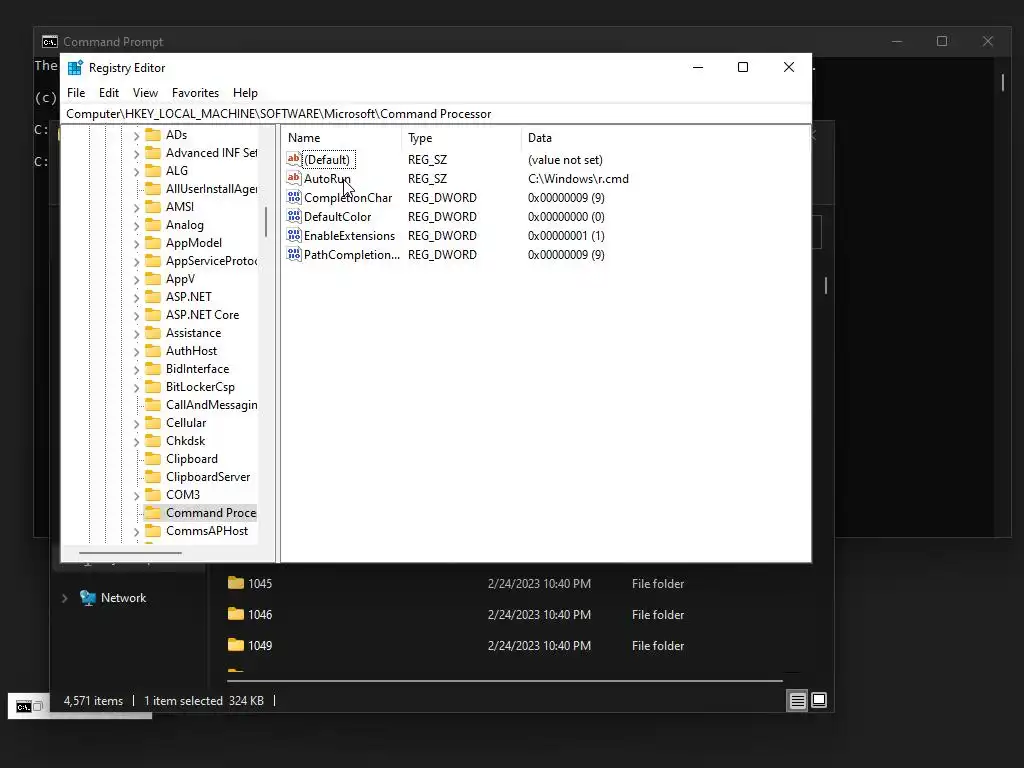Image resolution: width=1024 pixels, height=768 pixels.
Task: Click the registry tree vertical scrollbar
Action: [x=266, y=222]
